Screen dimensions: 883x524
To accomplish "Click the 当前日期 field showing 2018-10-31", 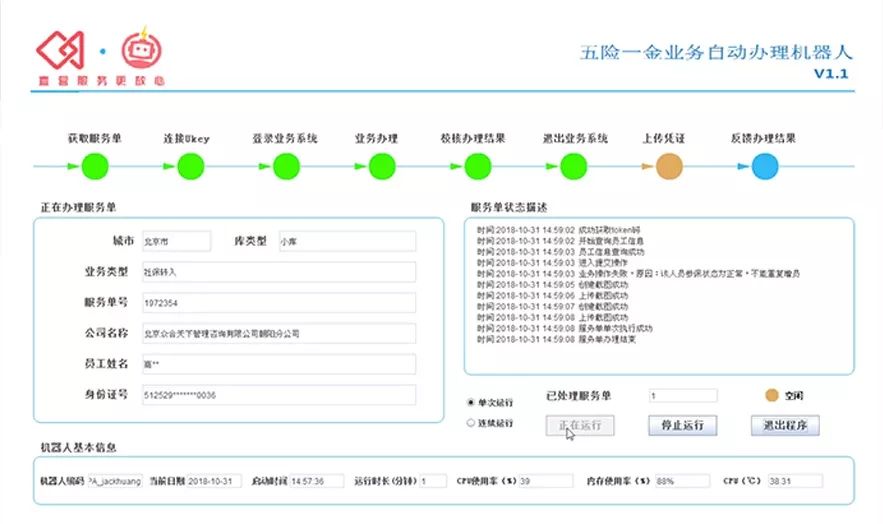I will pos(214,481).
